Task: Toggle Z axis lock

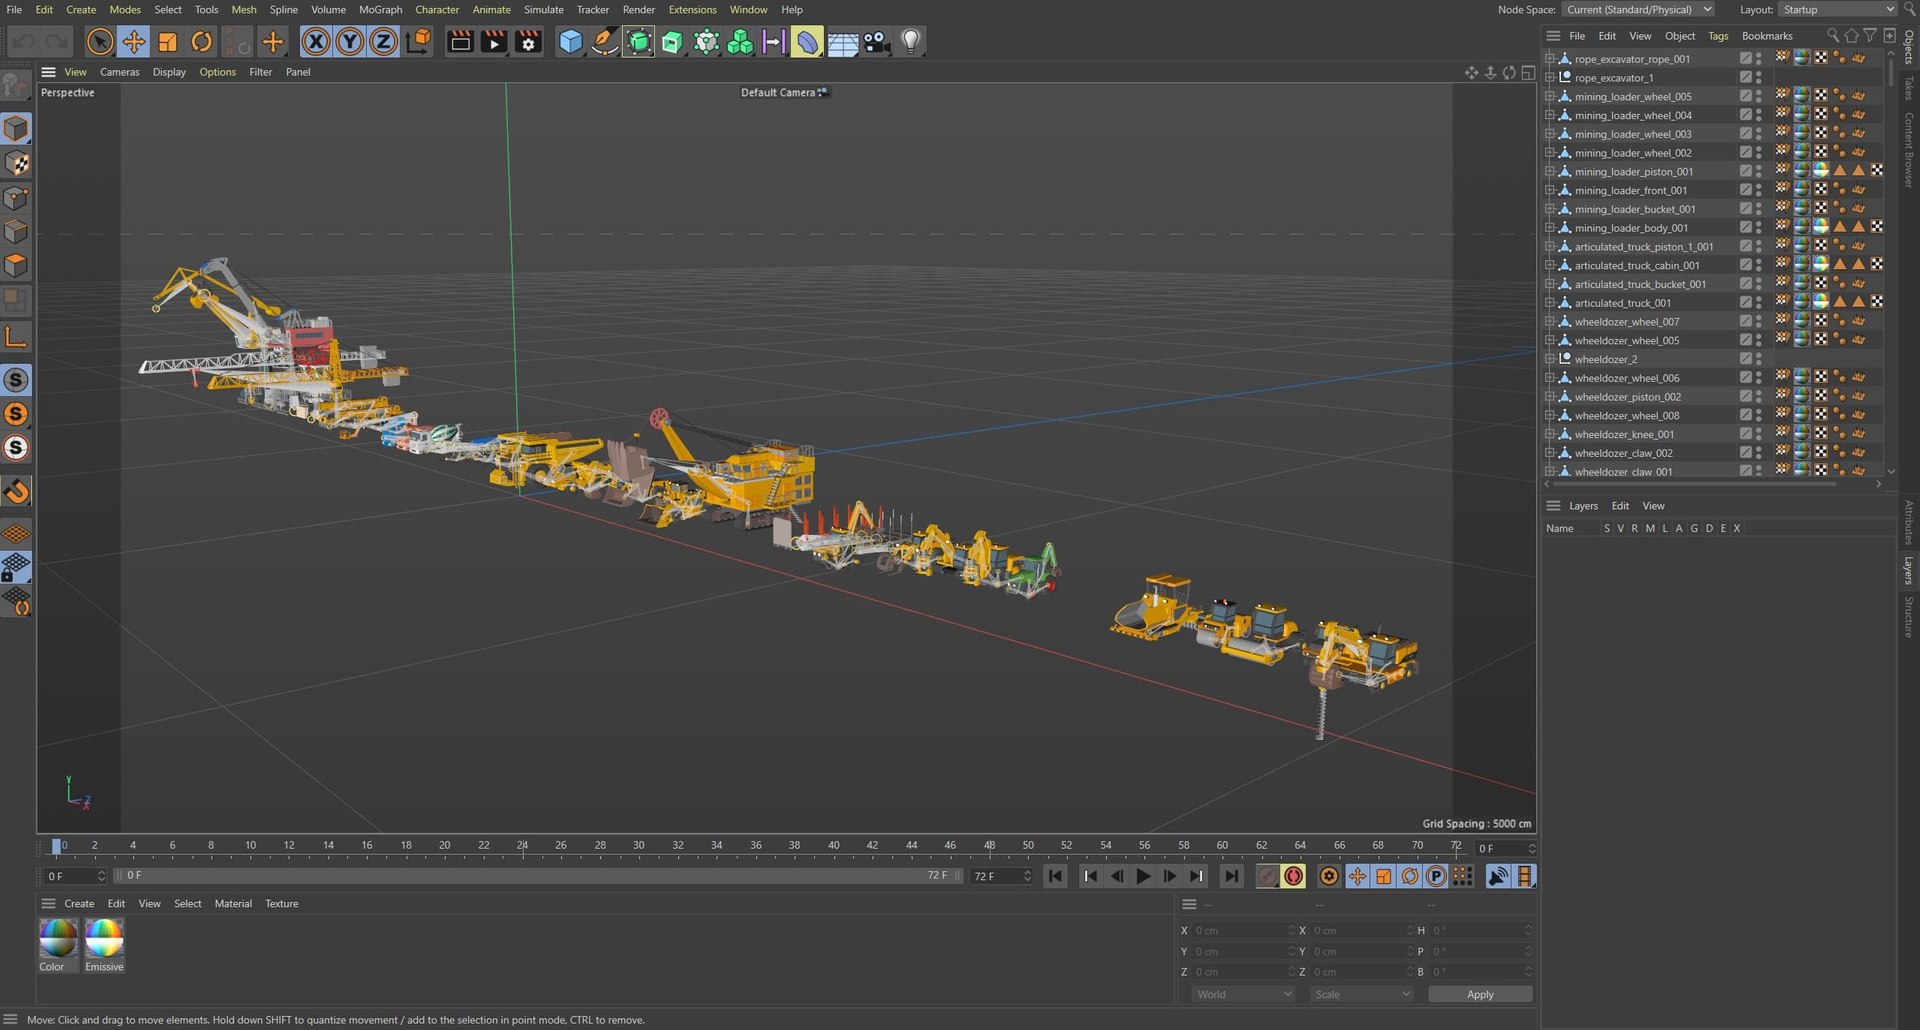Action: tap(384, 42)
